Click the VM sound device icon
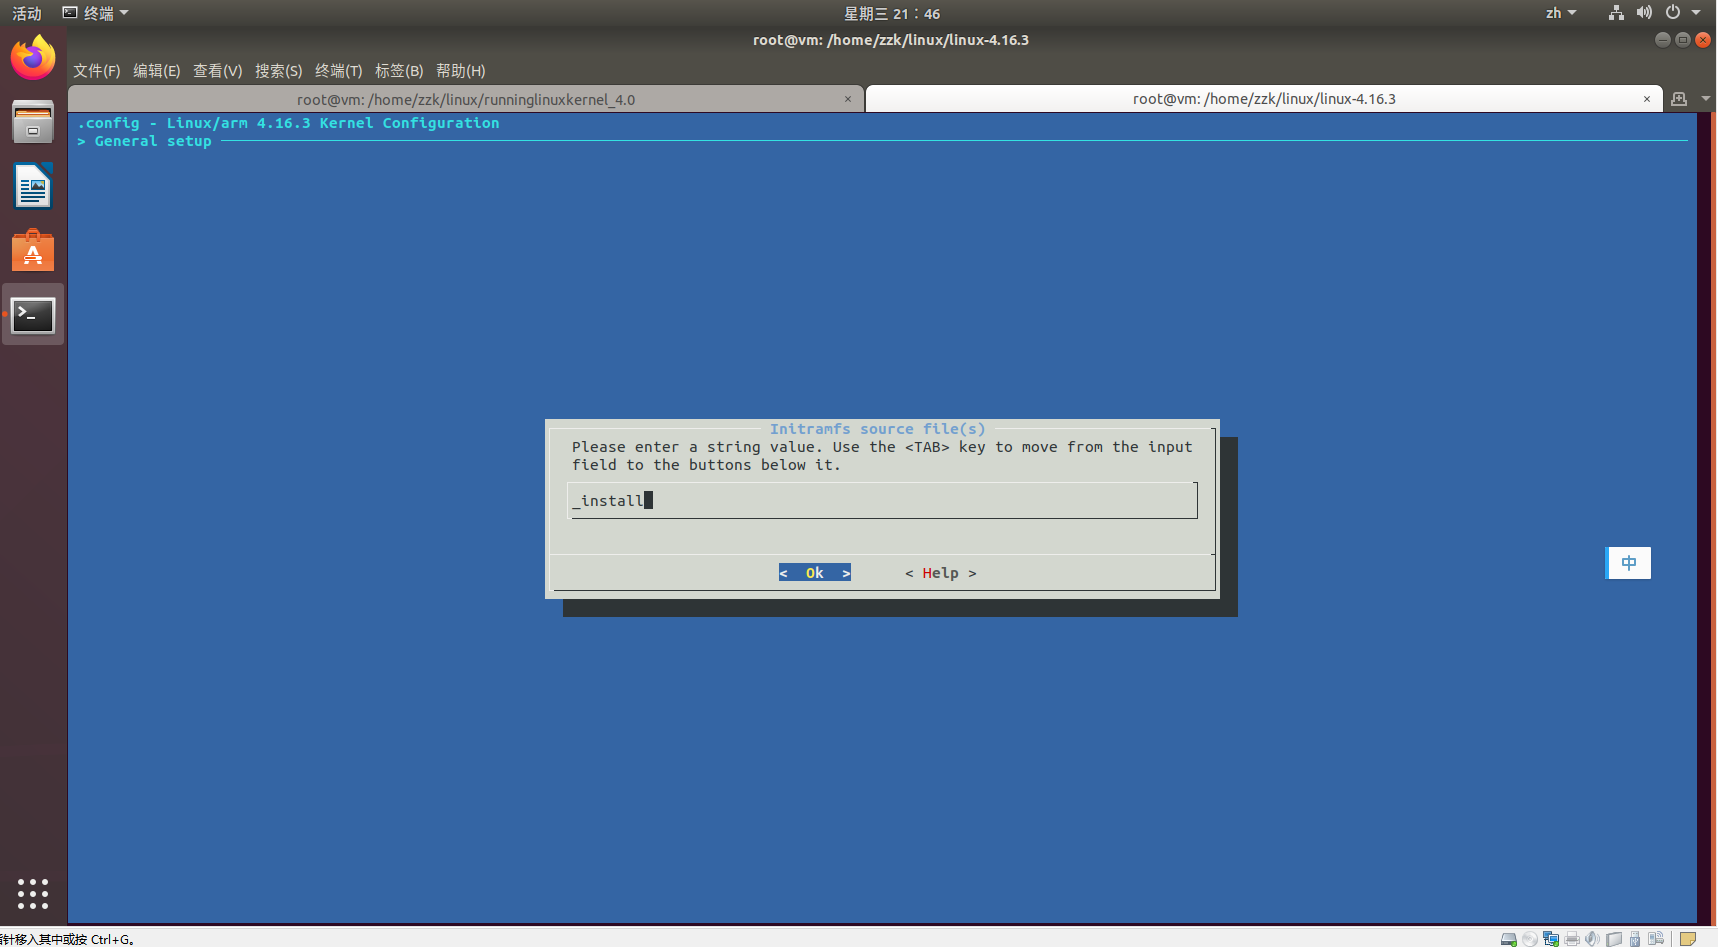The width and height of the screenshot is (1718, 947). (x=1592, y=939)
